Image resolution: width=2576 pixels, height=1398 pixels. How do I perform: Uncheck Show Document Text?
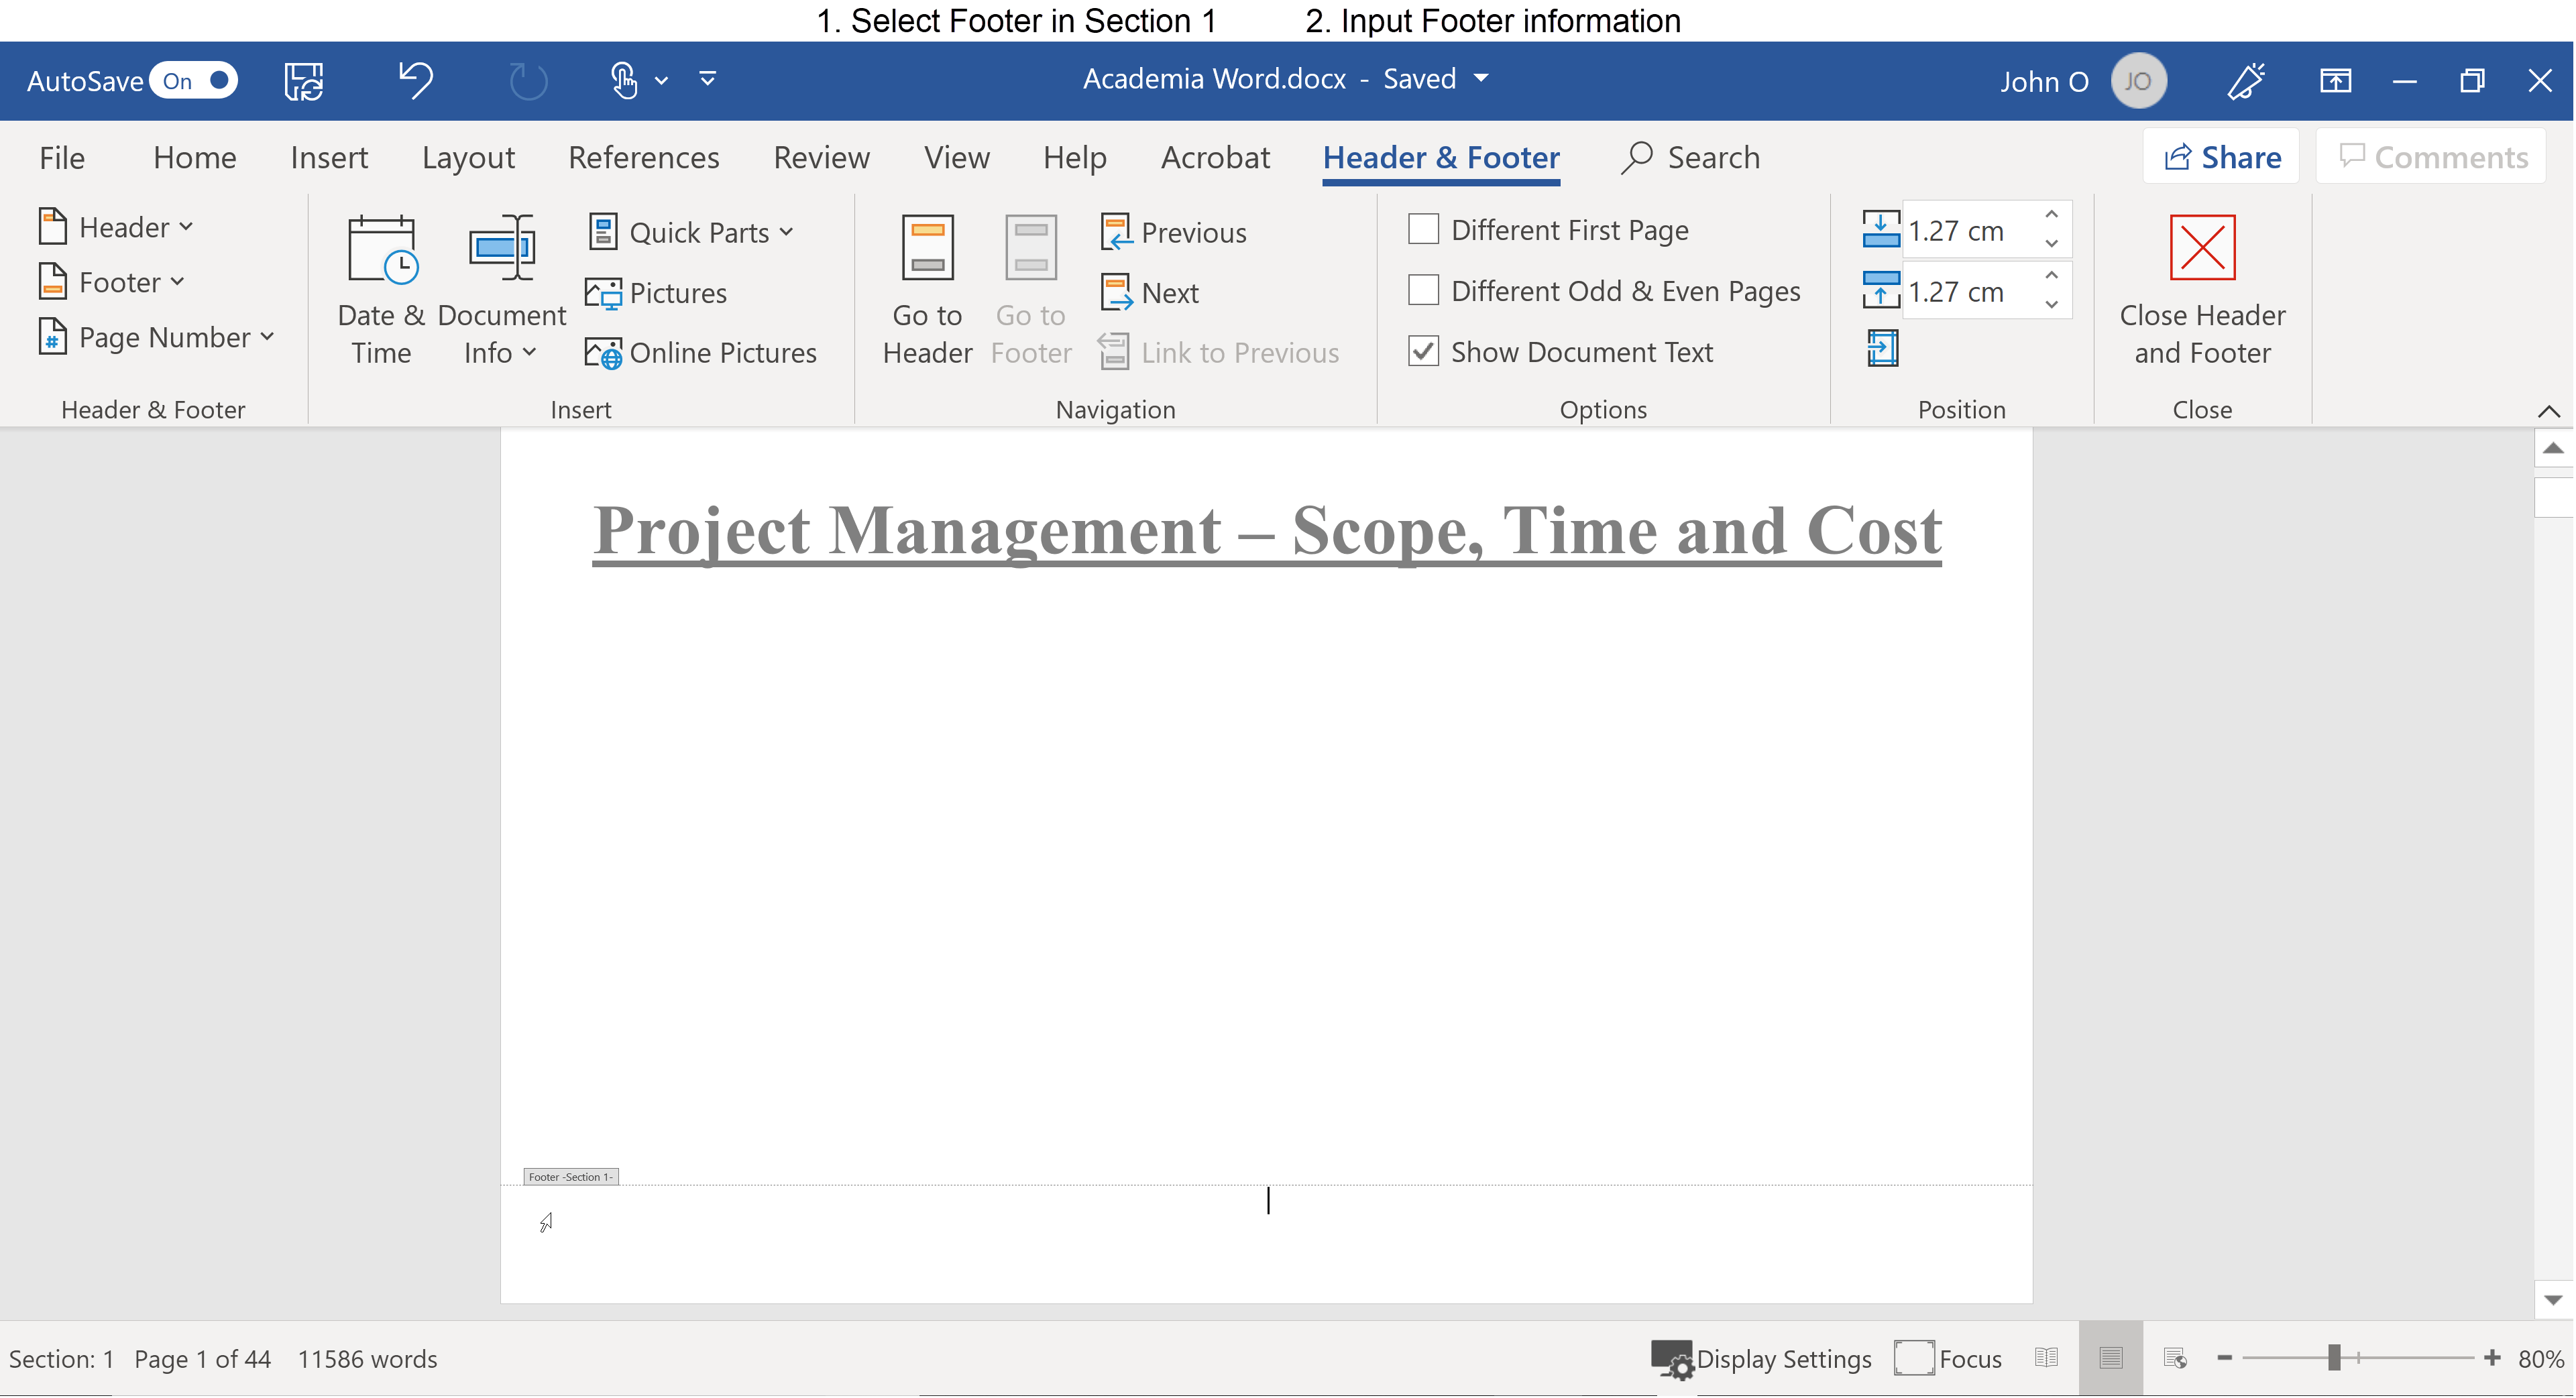coord(1423,351)
